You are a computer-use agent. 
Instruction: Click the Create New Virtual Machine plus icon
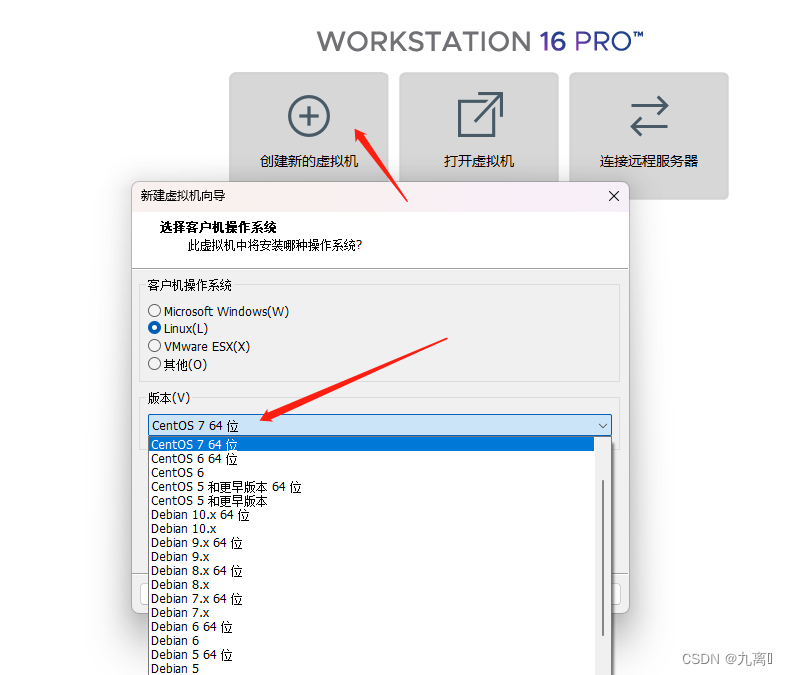pyautogui.click(x=309, y=116)
